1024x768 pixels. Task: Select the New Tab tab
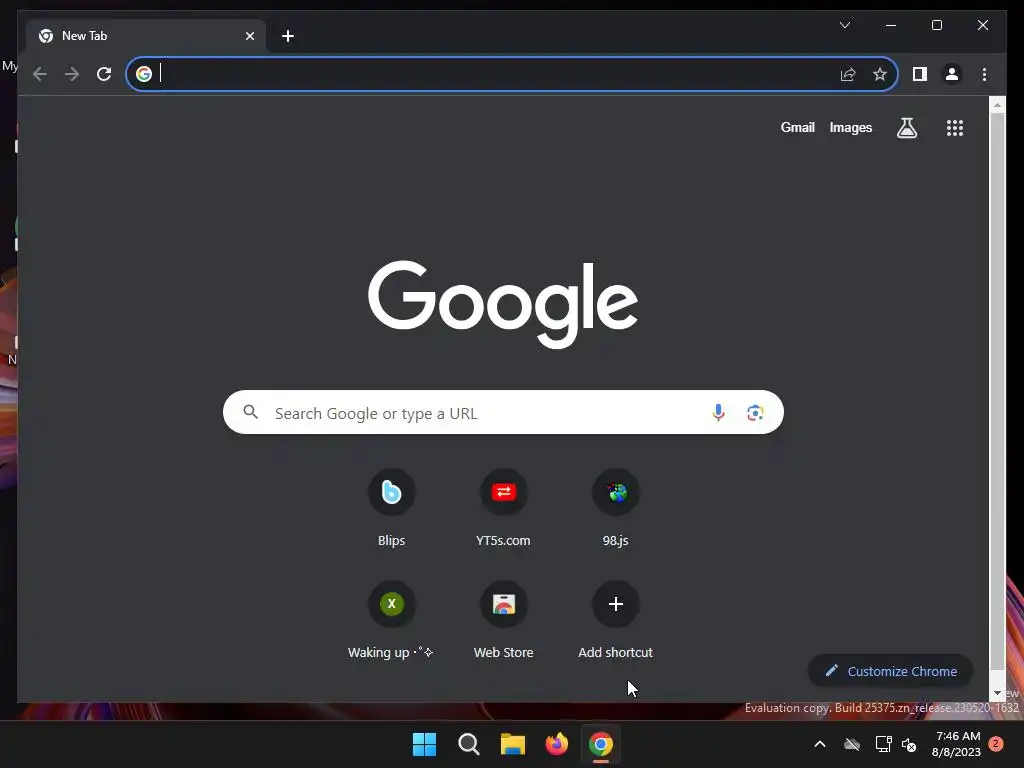click(x=146, y=36)
